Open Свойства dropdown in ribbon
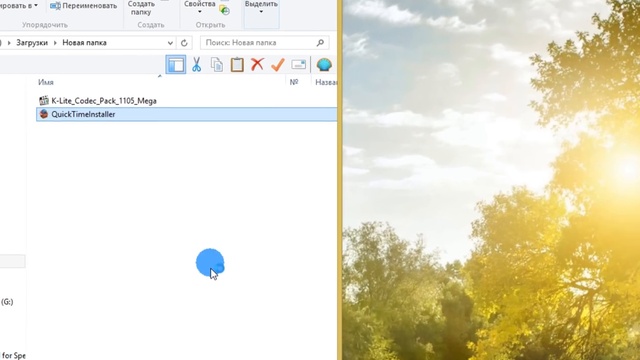 tap(200, 7)
